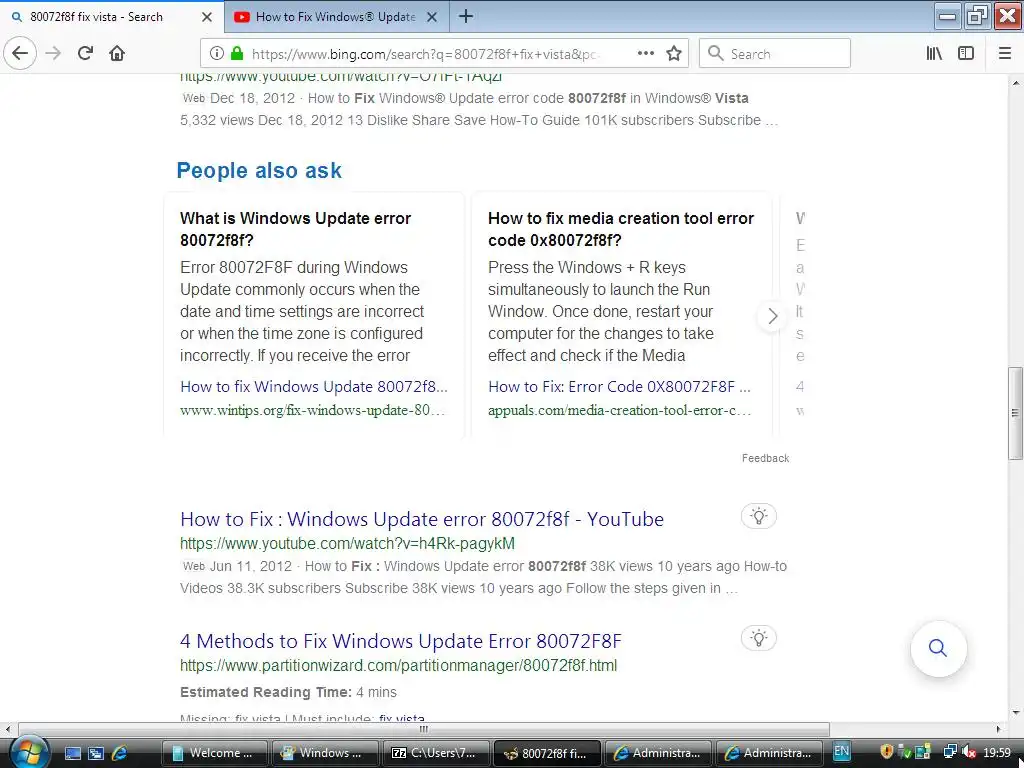This screenshot has width=1024, height=768.
Task: Close the YouTube 'How to Fix Windows' tab
Action: pyautogui.click(x=432, y=17)
